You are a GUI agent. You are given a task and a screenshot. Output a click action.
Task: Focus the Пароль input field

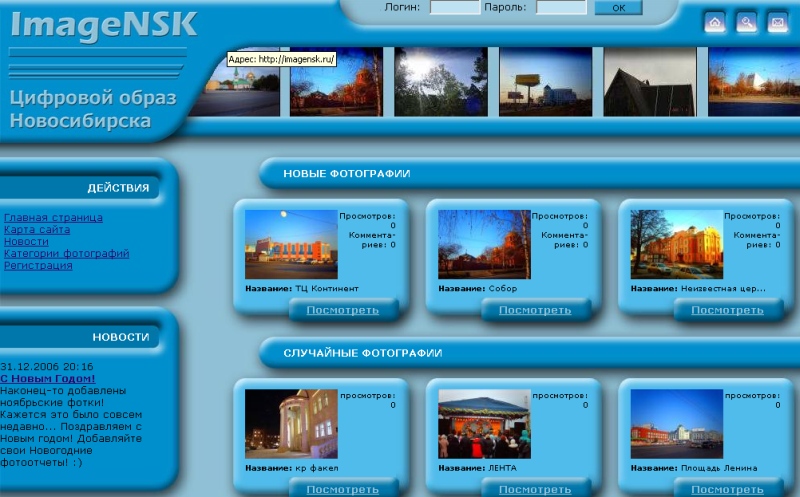click(x=561, y=7)
